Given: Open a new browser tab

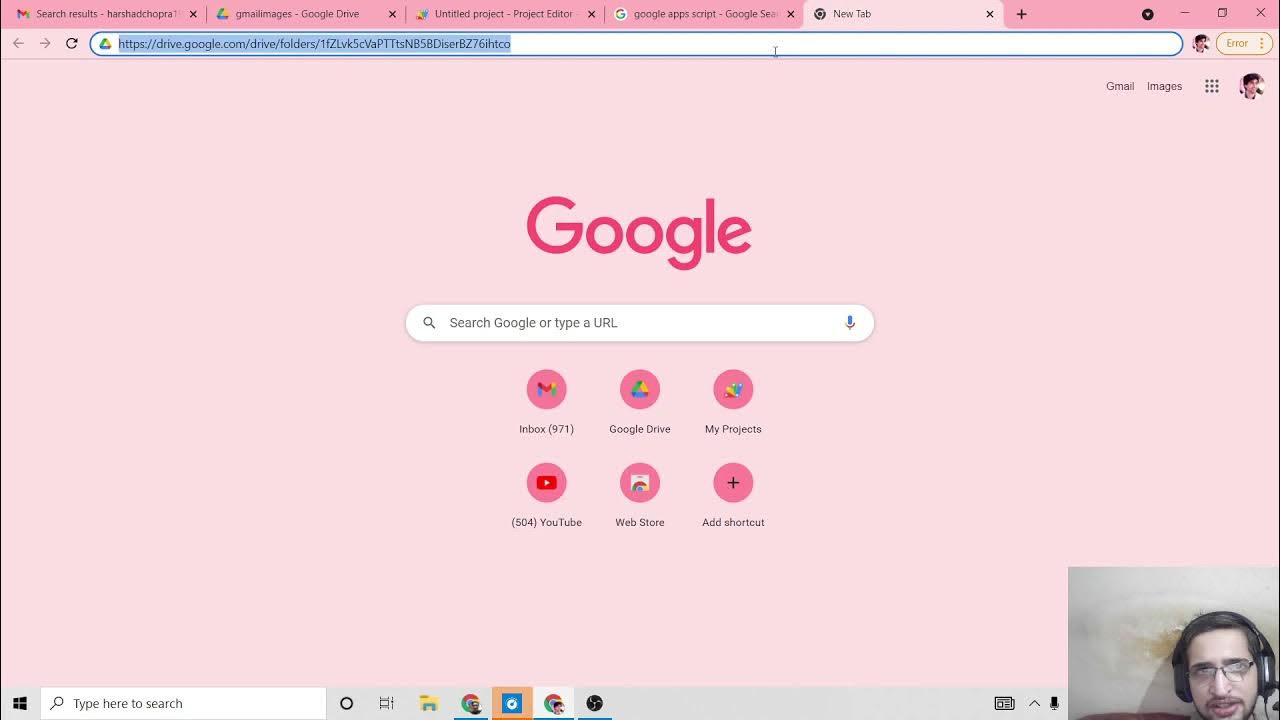Looking at the screenshot, I should coord(1021,14).
